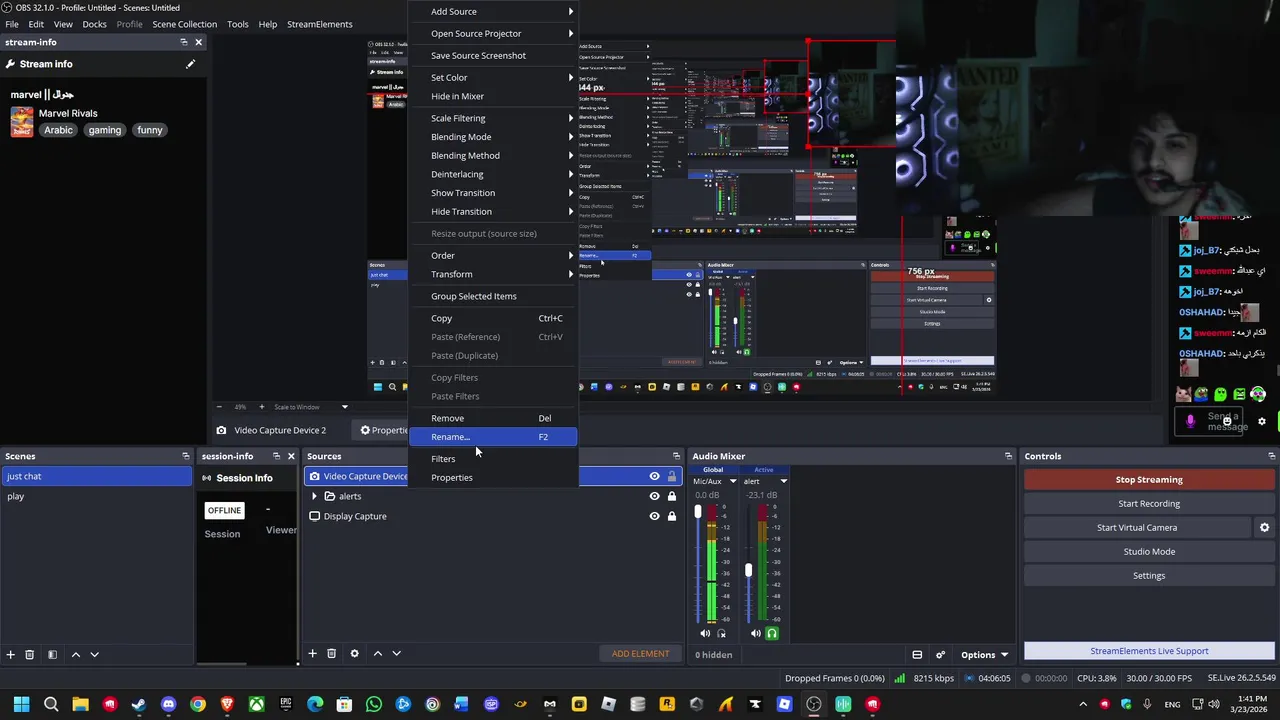
Task: Mute the alert audio channel
Action: [756, 633]
